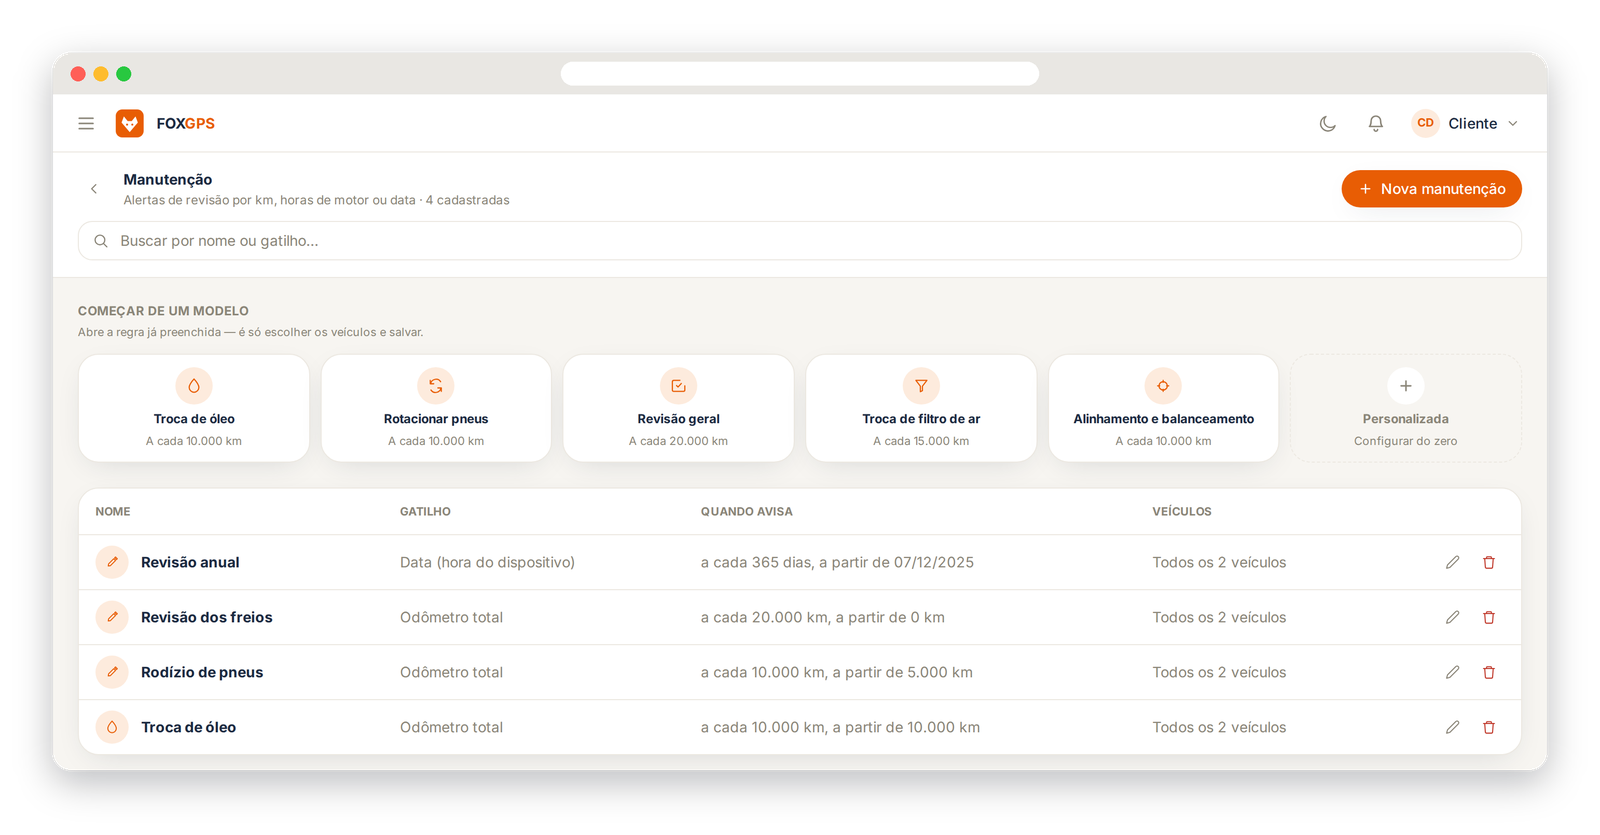Edit the Rodízio de pneus rule
Image resolution: width=1600 pixels, height=835 pixels.
pos(1452,673)
